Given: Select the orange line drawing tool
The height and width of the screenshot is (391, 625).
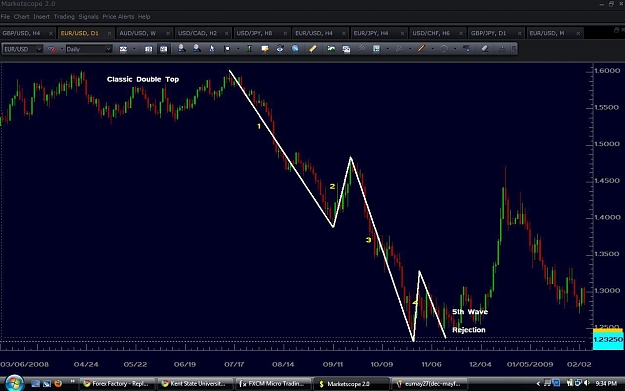Looking at the screenshot, I should tap(421, 49).
